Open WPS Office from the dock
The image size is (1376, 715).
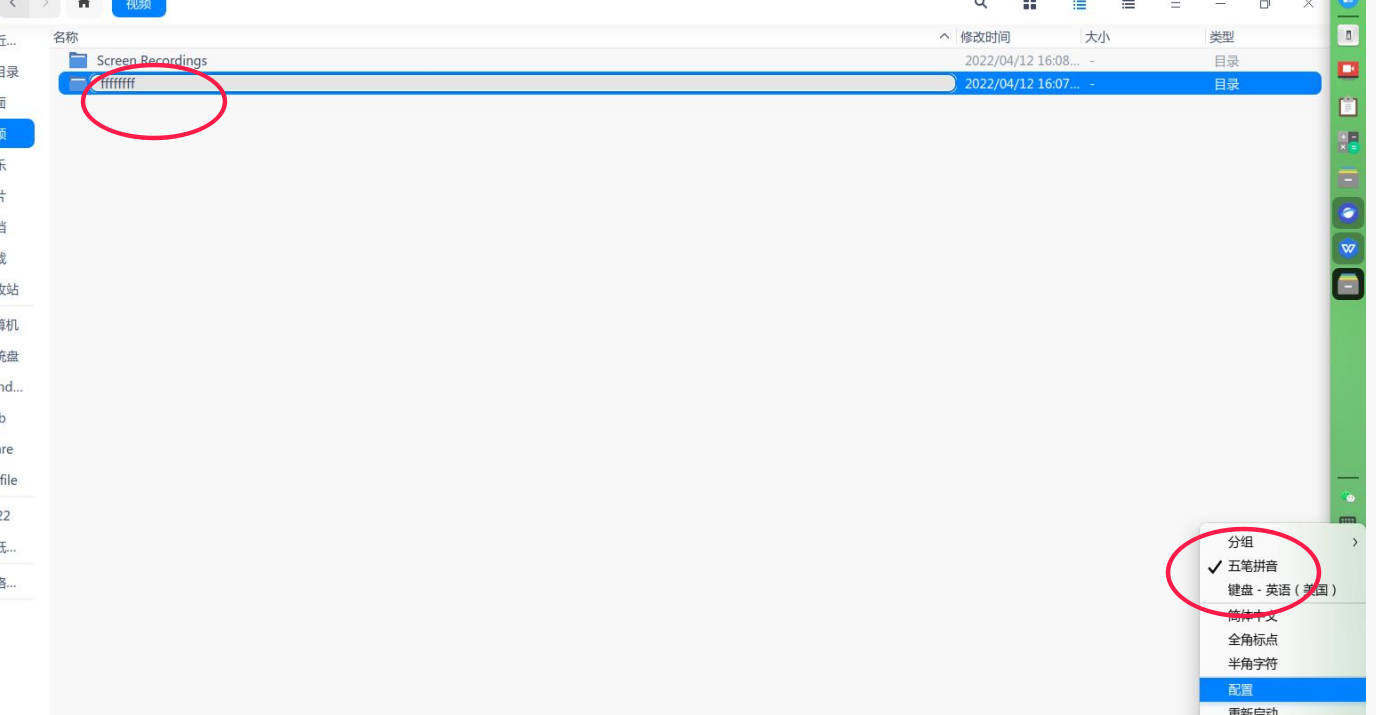(x=1348, y=248)
